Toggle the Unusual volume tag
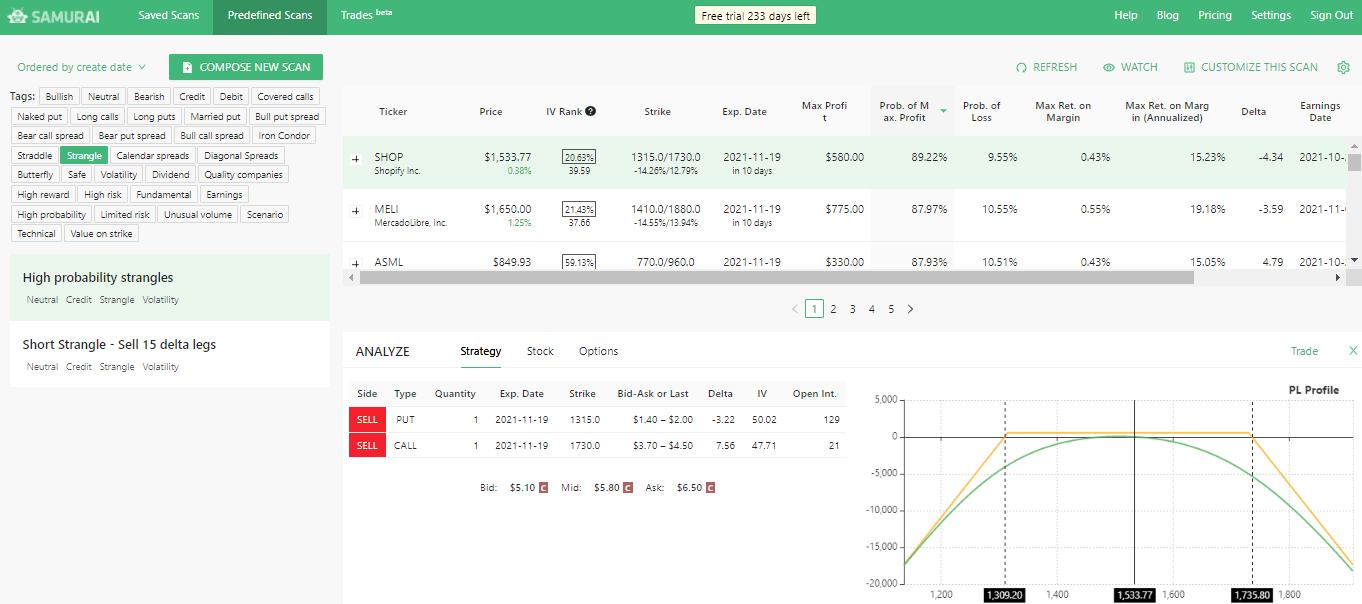The height and width of the screenshot is (604, 1362). click(x=197, y=214)
